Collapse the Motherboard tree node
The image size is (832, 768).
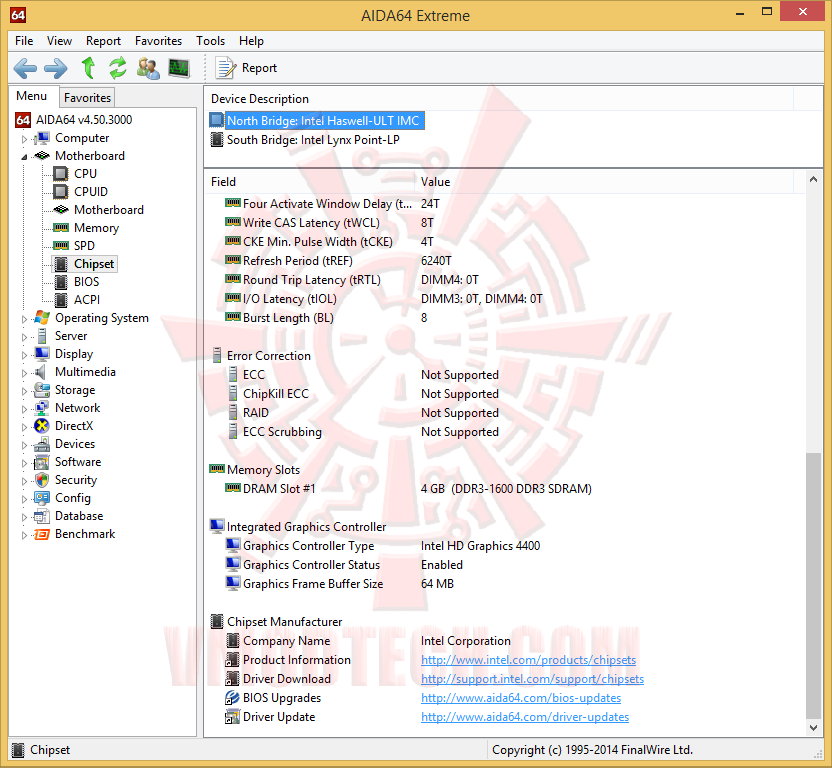tap(24, 157)
